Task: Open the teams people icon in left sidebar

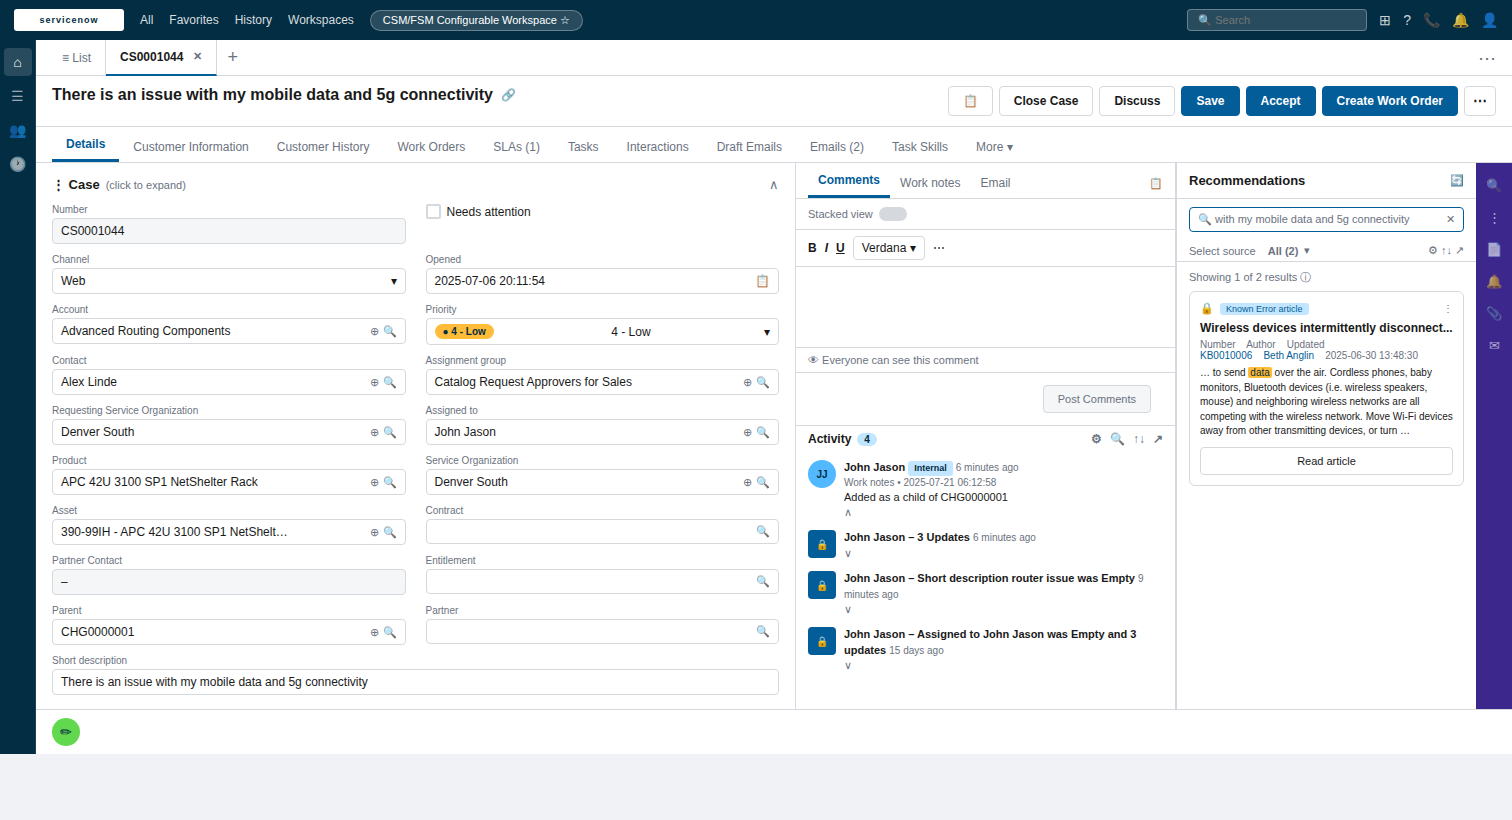Action: pos(17,130)
